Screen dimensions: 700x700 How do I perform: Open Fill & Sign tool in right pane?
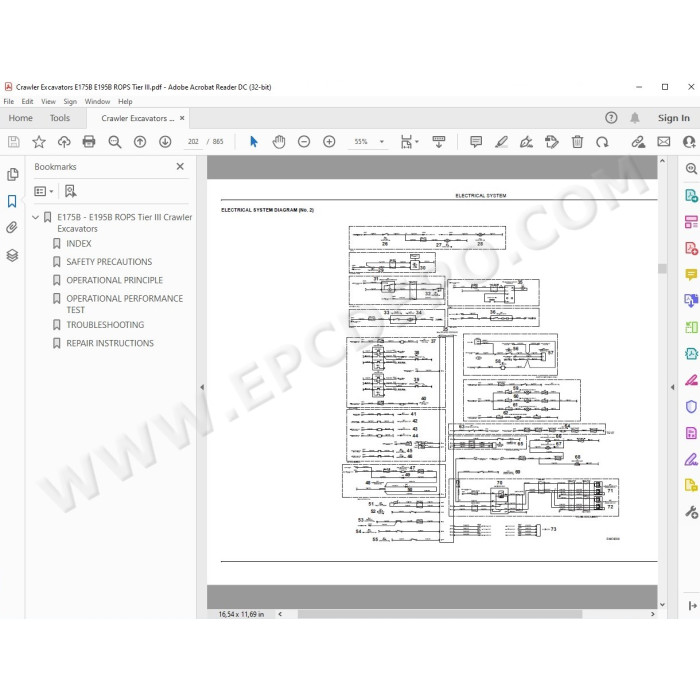coord(691,459)
